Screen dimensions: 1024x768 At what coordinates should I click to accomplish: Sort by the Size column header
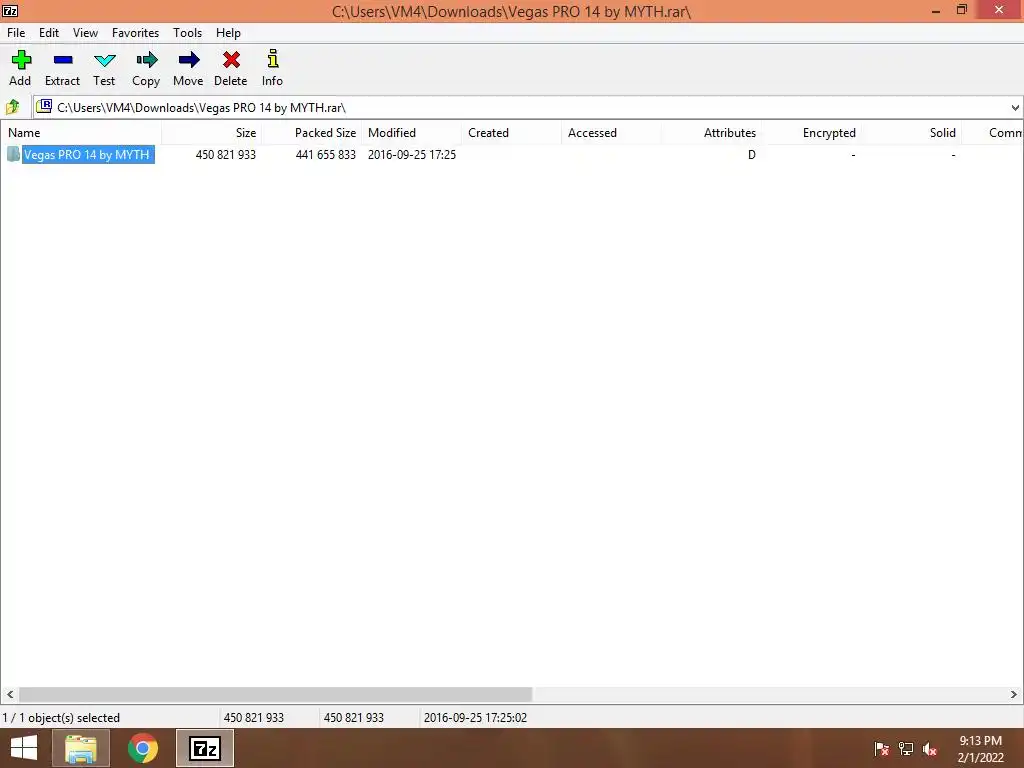click(x=212, y=133)
